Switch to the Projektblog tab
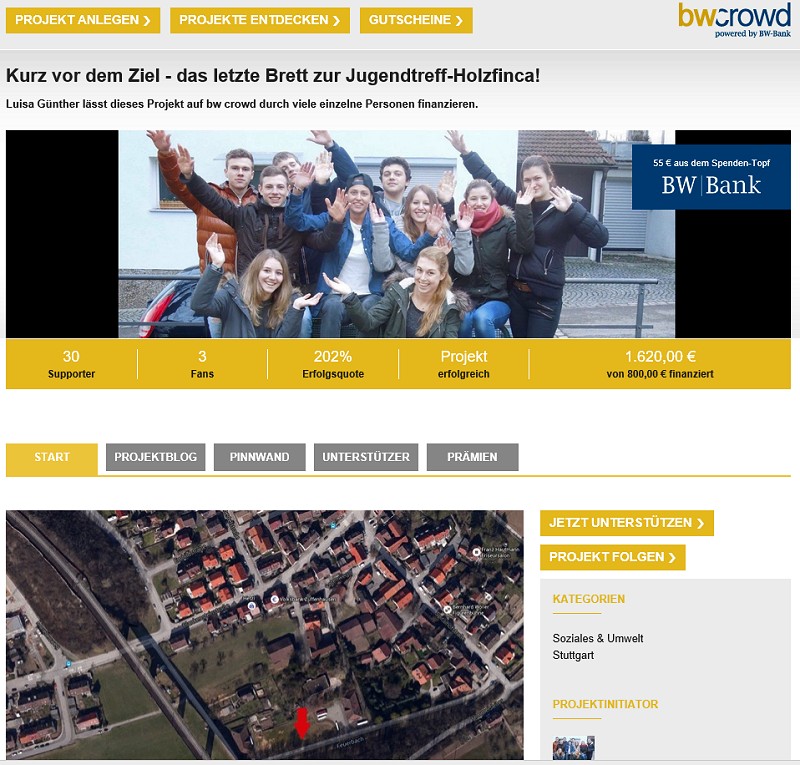The image size is (800, 765). tap(155, 458)
